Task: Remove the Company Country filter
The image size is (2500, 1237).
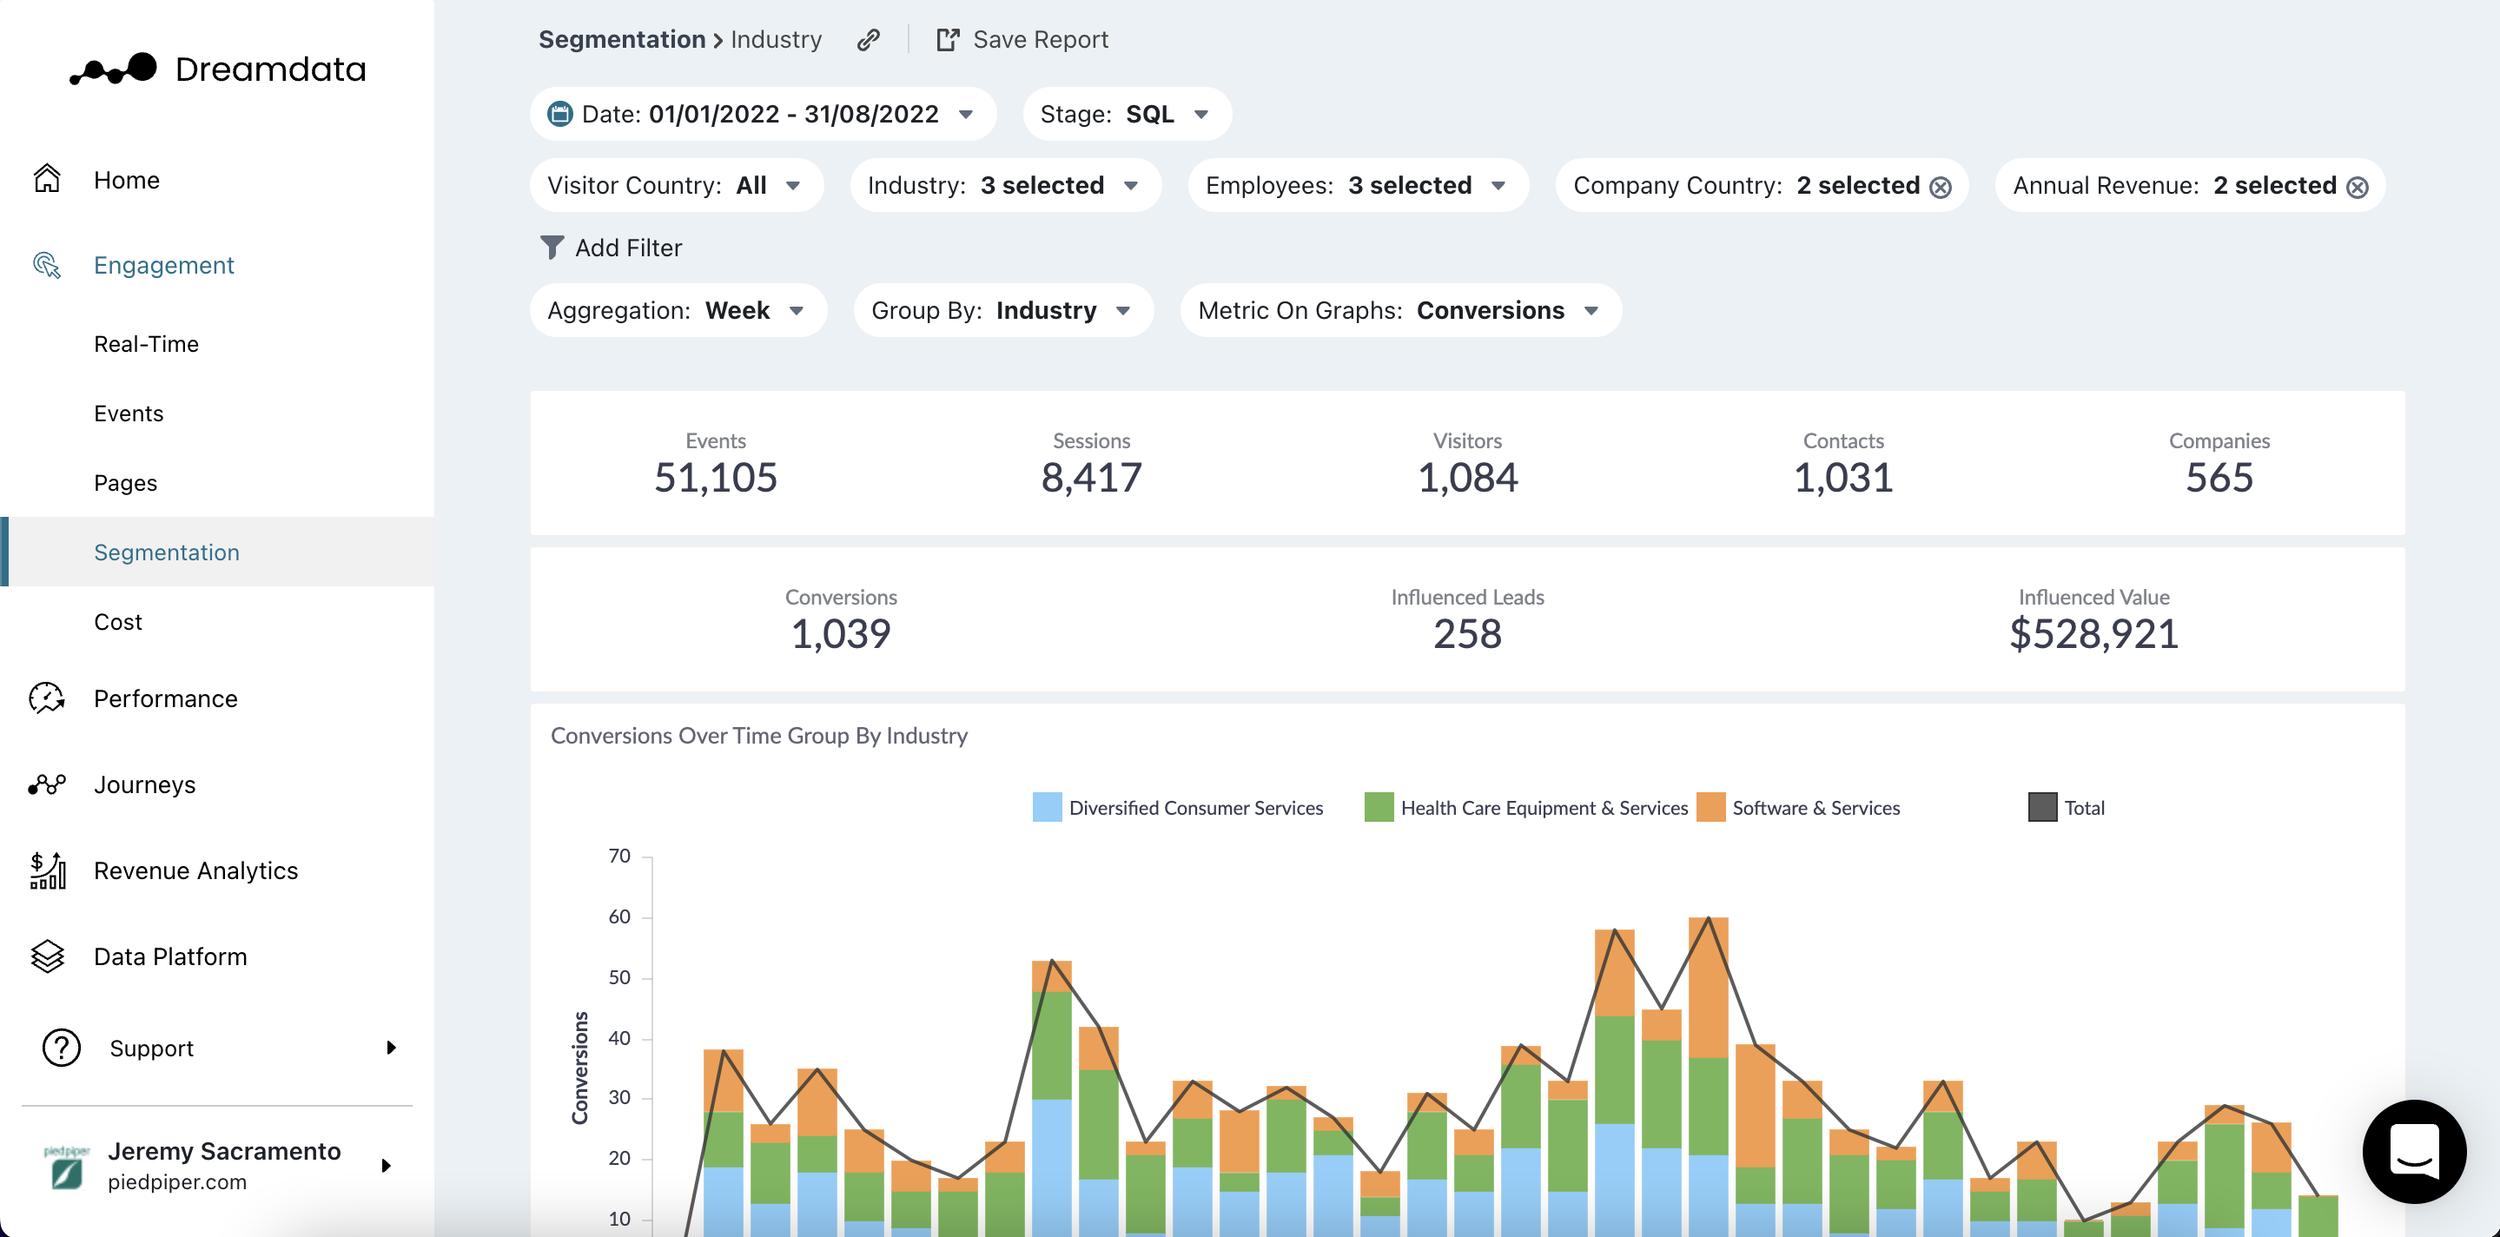Action: coord(1938,186)
